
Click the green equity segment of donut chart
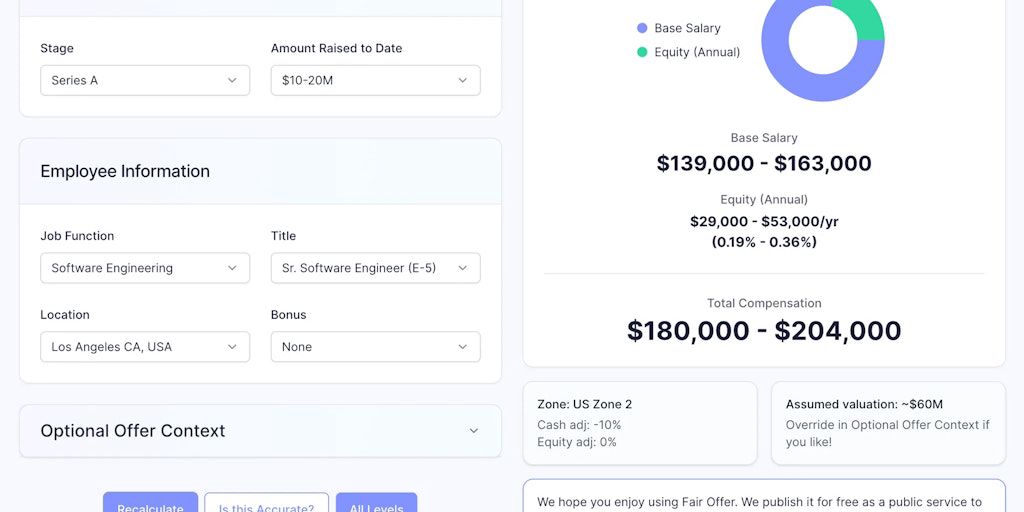(x=860, y=18)
